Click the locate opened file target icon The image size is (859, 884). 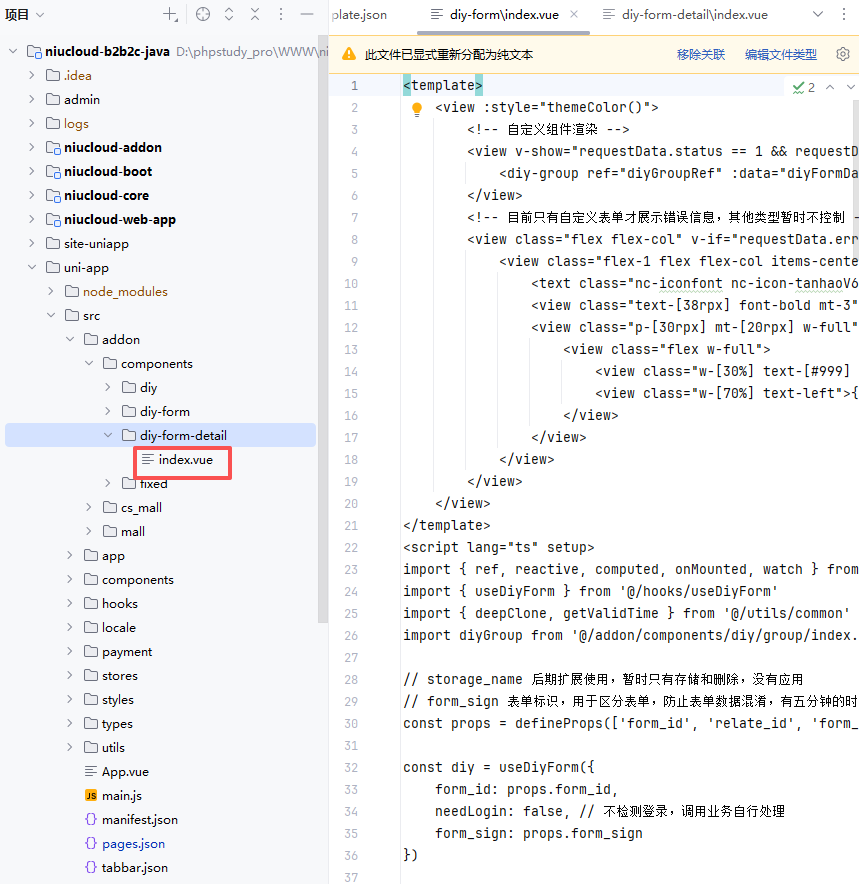(x=203, y=14)
